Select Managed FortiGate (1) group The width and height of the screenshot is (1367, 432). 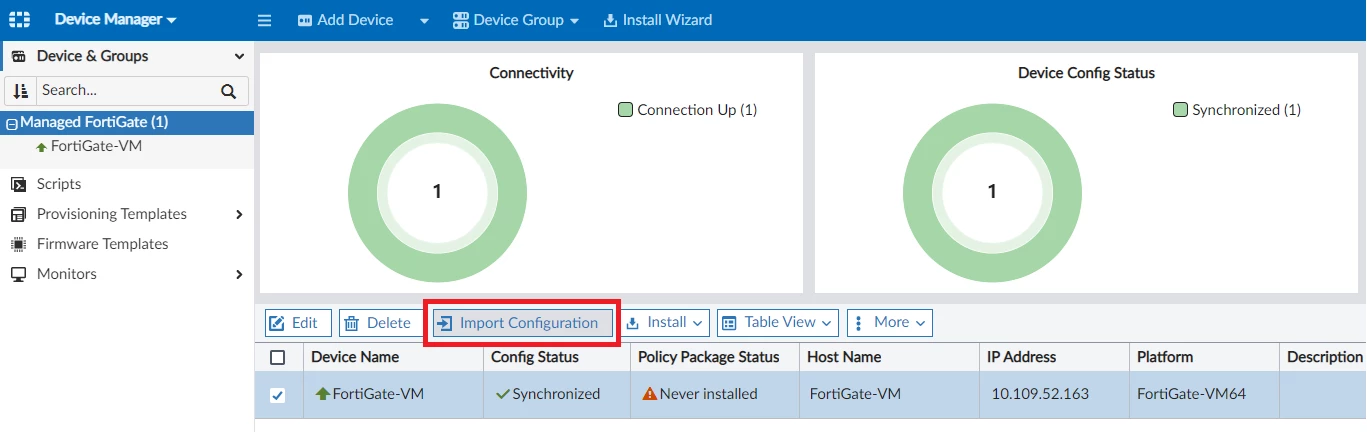[94, 122]
